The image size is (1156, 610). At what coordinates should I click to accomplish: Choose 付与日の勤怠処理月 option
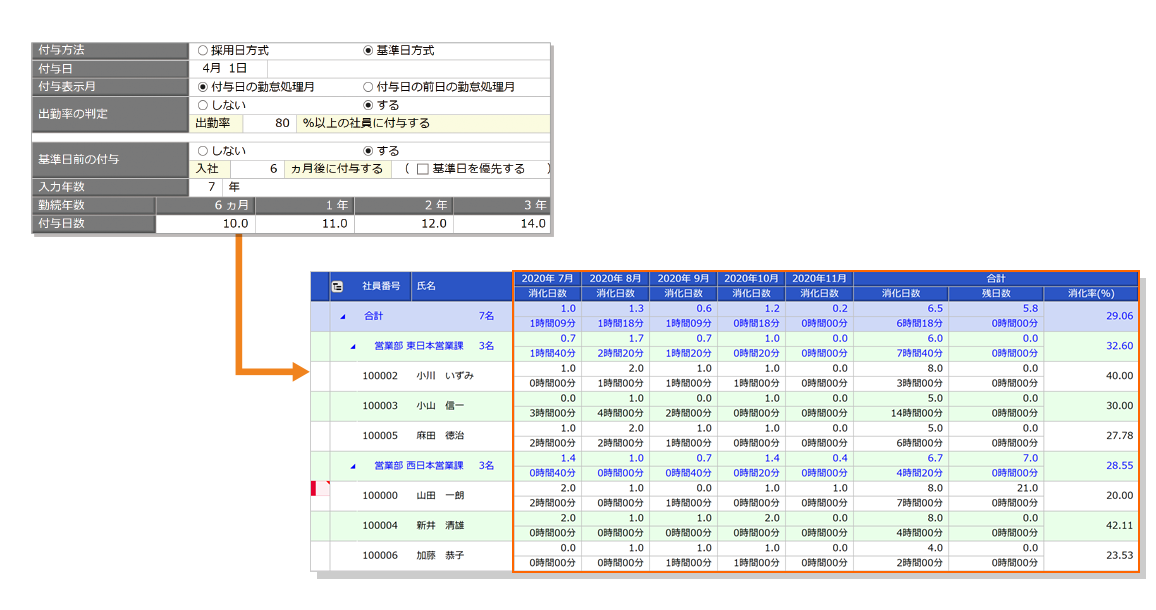202,86
